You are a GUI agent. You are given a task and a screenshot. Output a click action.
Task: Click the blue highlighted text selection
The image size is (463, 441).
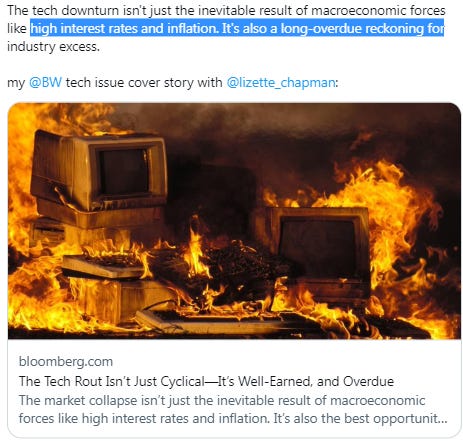pos(237,28)
